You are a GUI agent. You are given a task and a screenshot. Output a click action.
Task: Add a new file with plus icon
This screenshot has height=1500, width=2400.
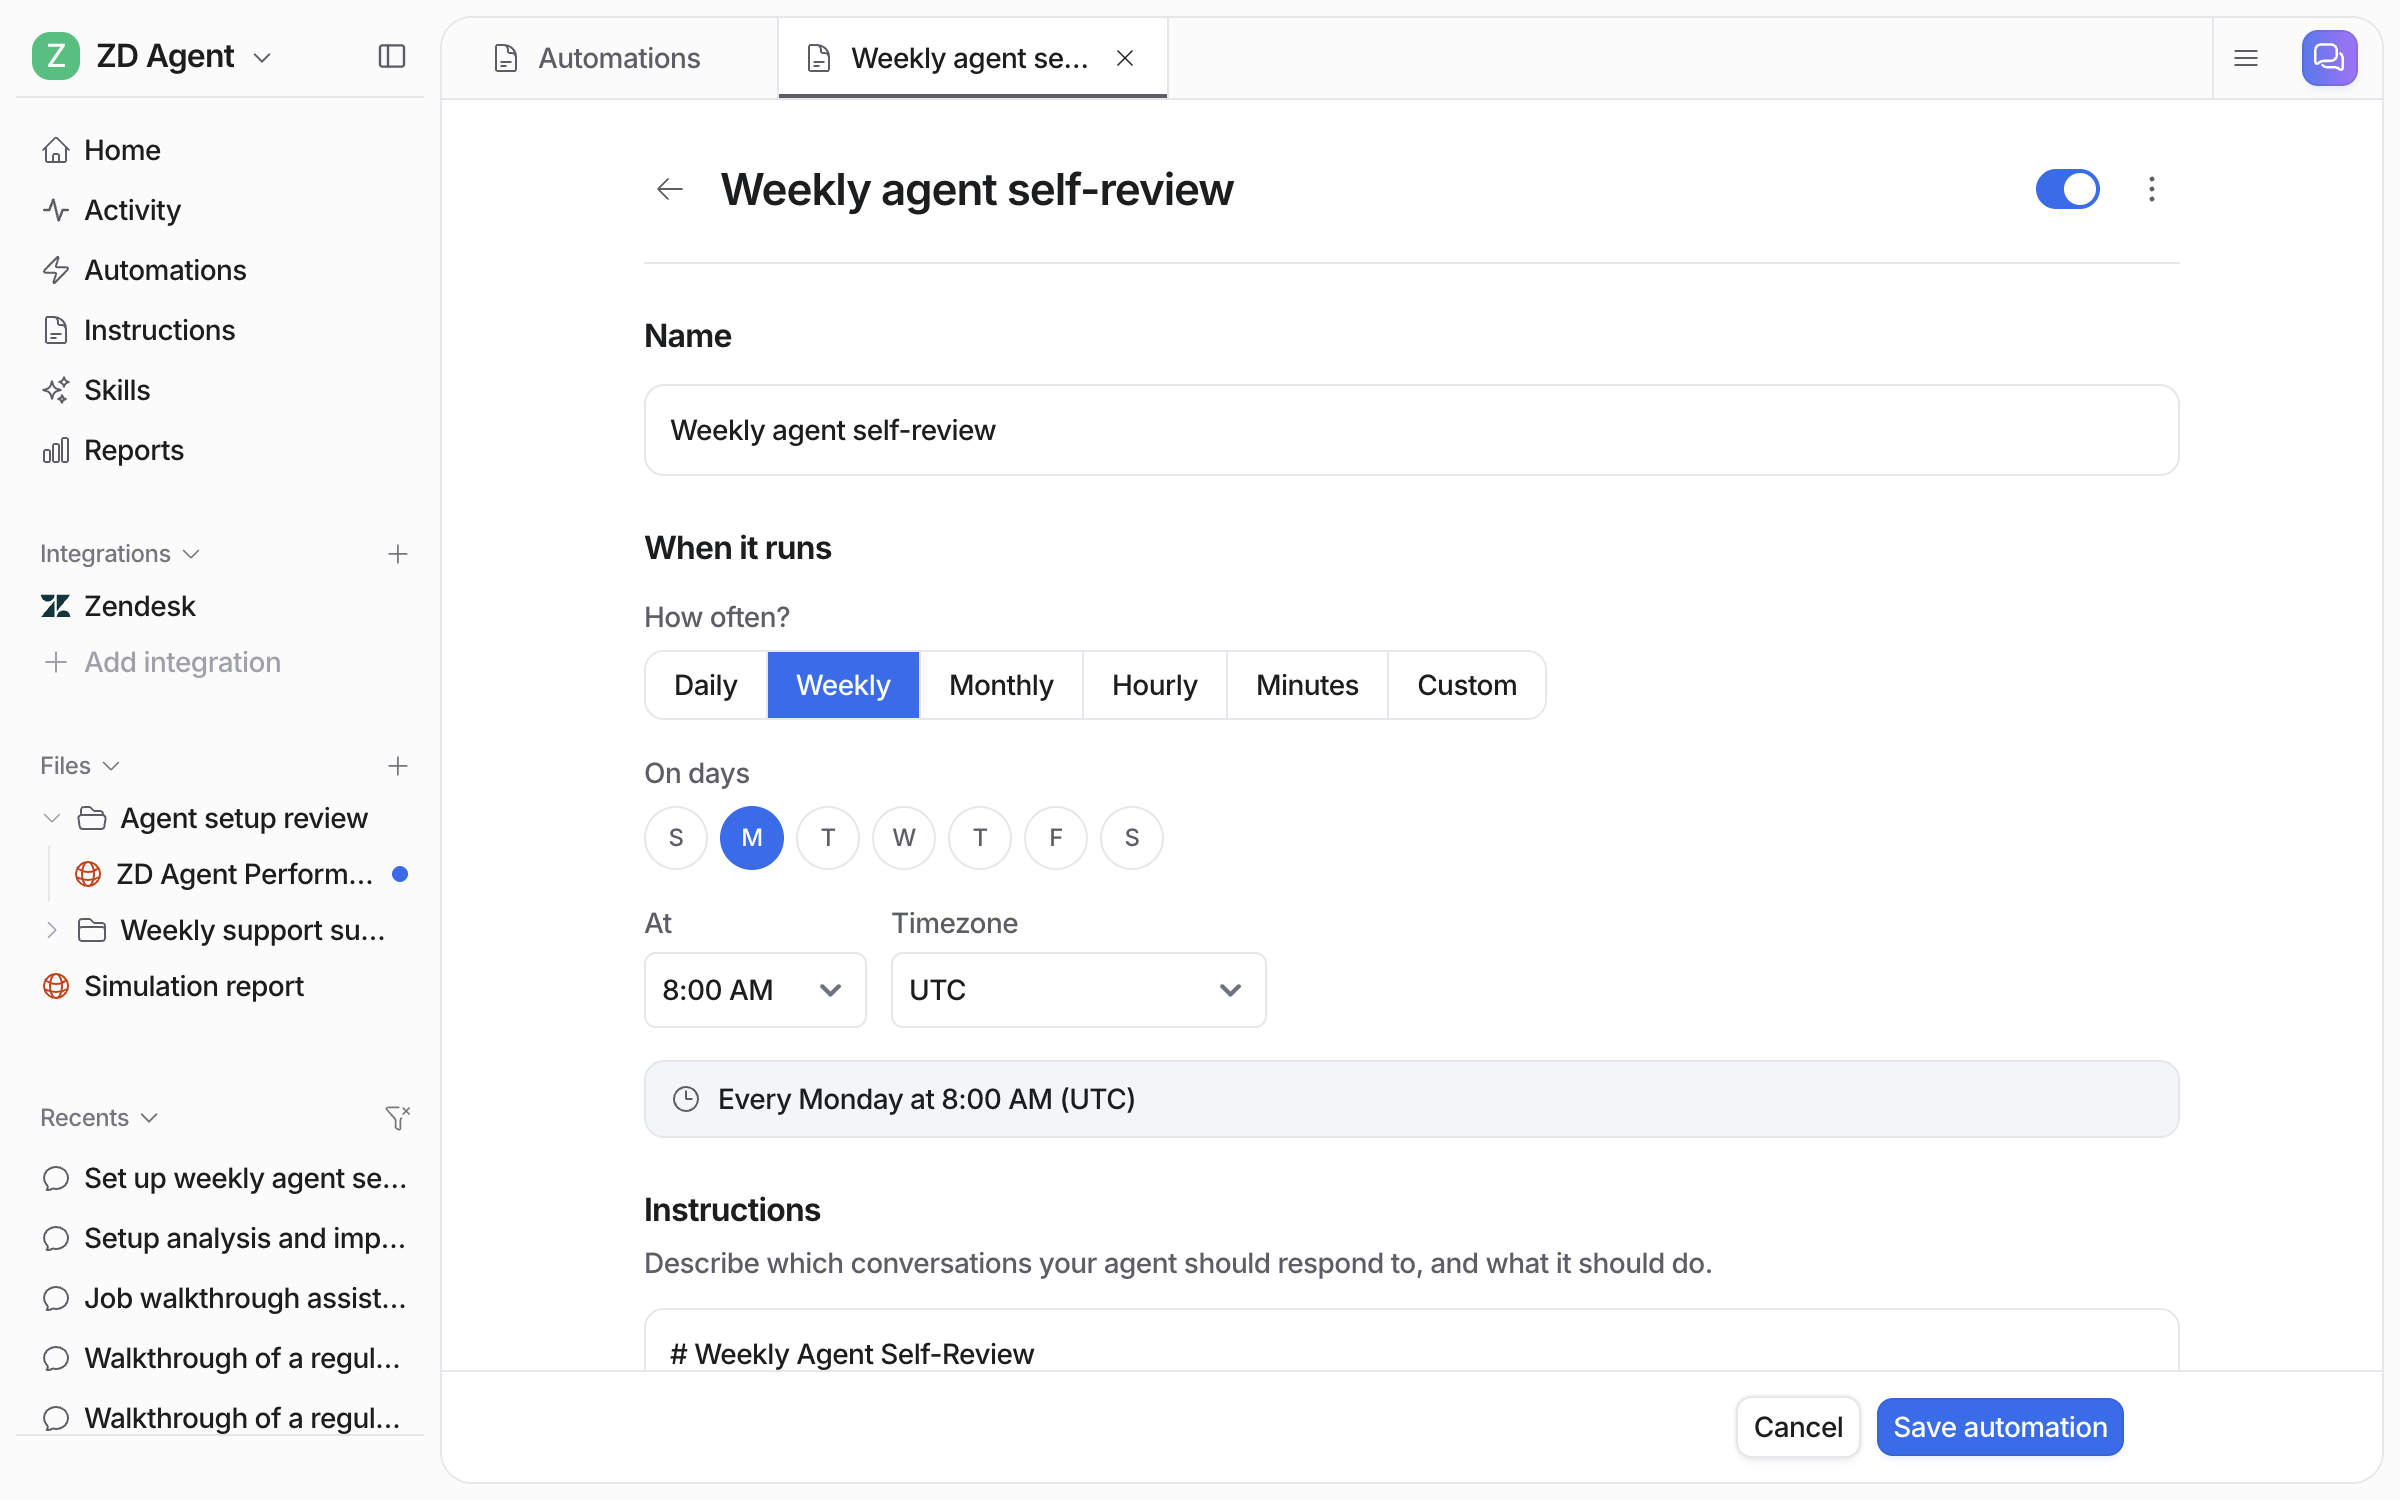[397, 766]
